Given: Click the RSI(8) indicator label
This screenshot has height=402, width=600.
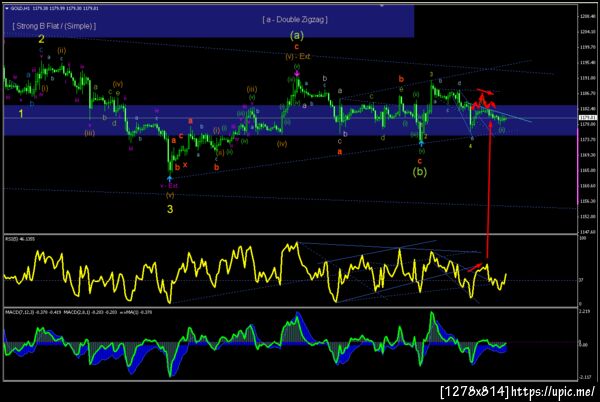Looking at the screenshot, I should point(20,239).
